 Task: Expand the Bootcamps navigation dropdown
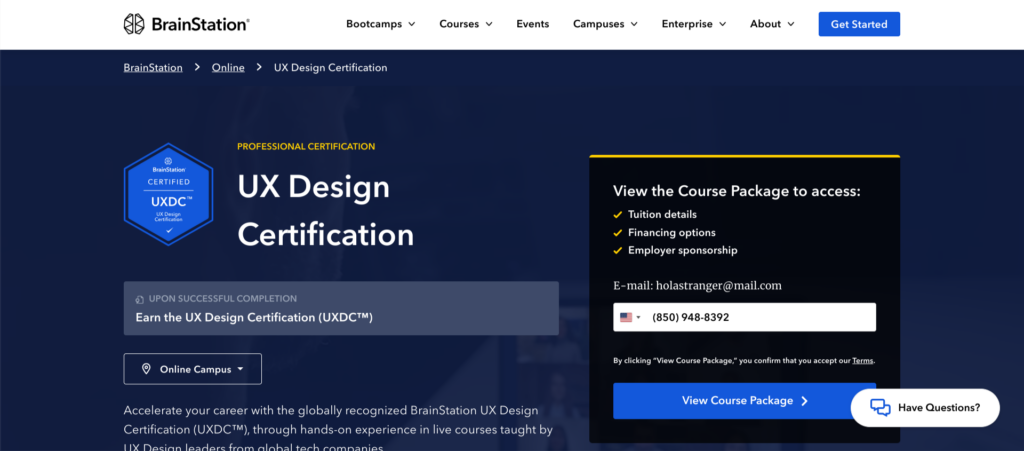pos(380,24)
